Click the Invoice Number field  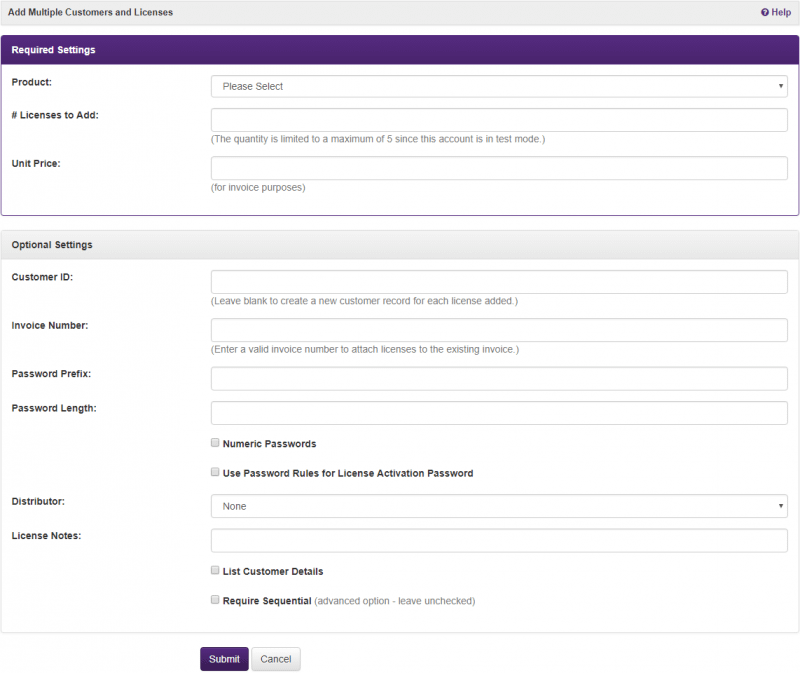coord(498,330)
